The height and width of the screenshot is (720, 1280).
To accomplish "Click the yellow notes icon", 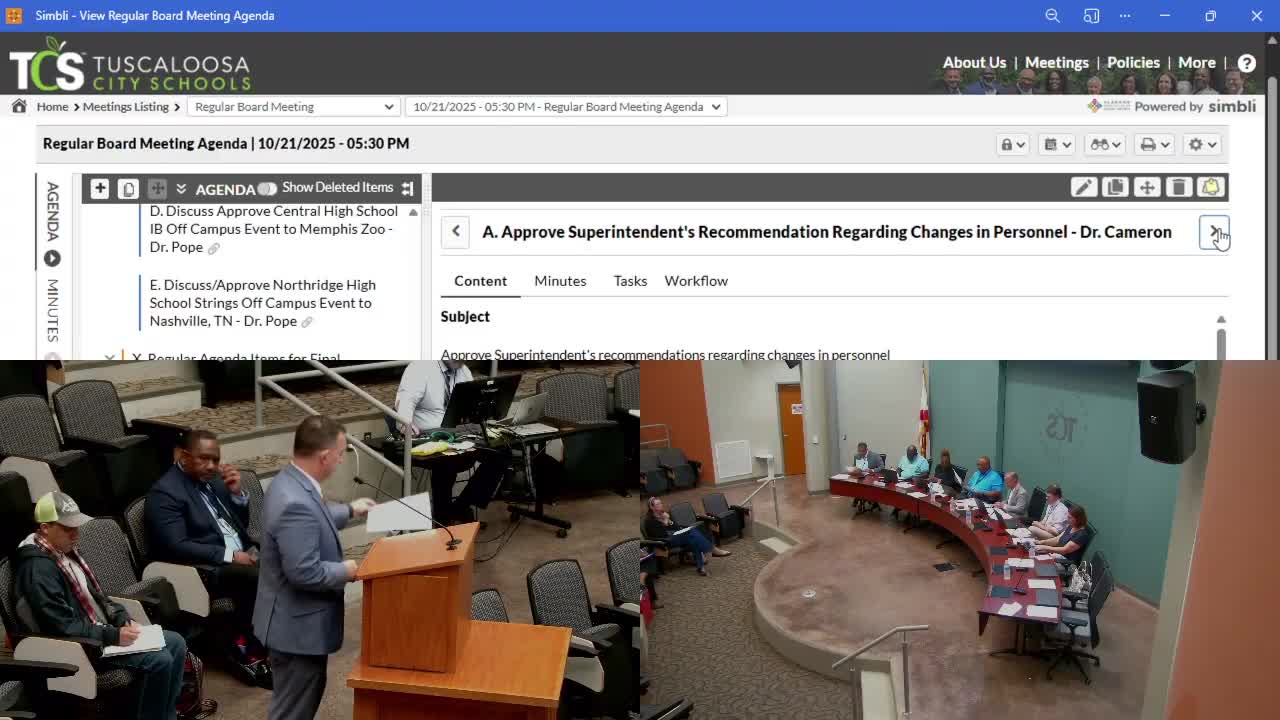I will 1210,187.
